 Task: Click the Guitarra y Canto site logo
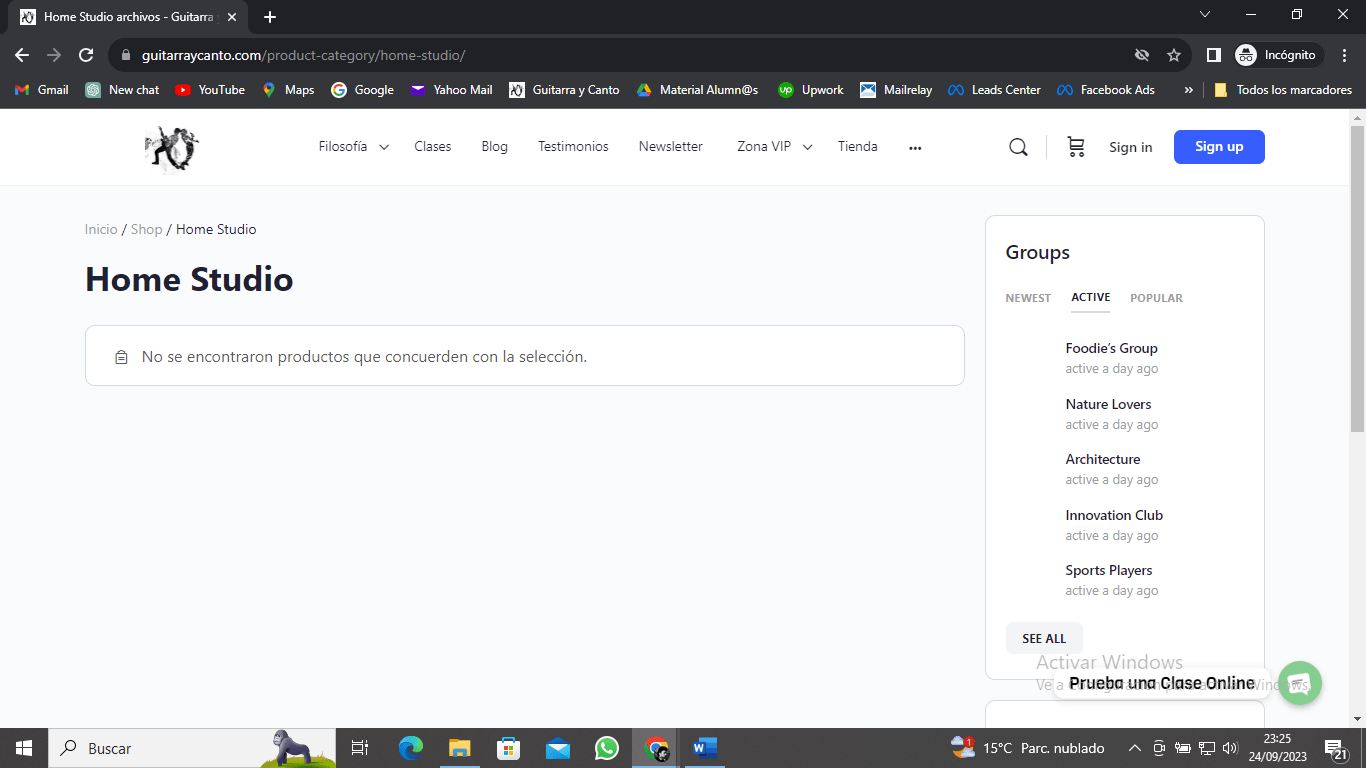172,148
